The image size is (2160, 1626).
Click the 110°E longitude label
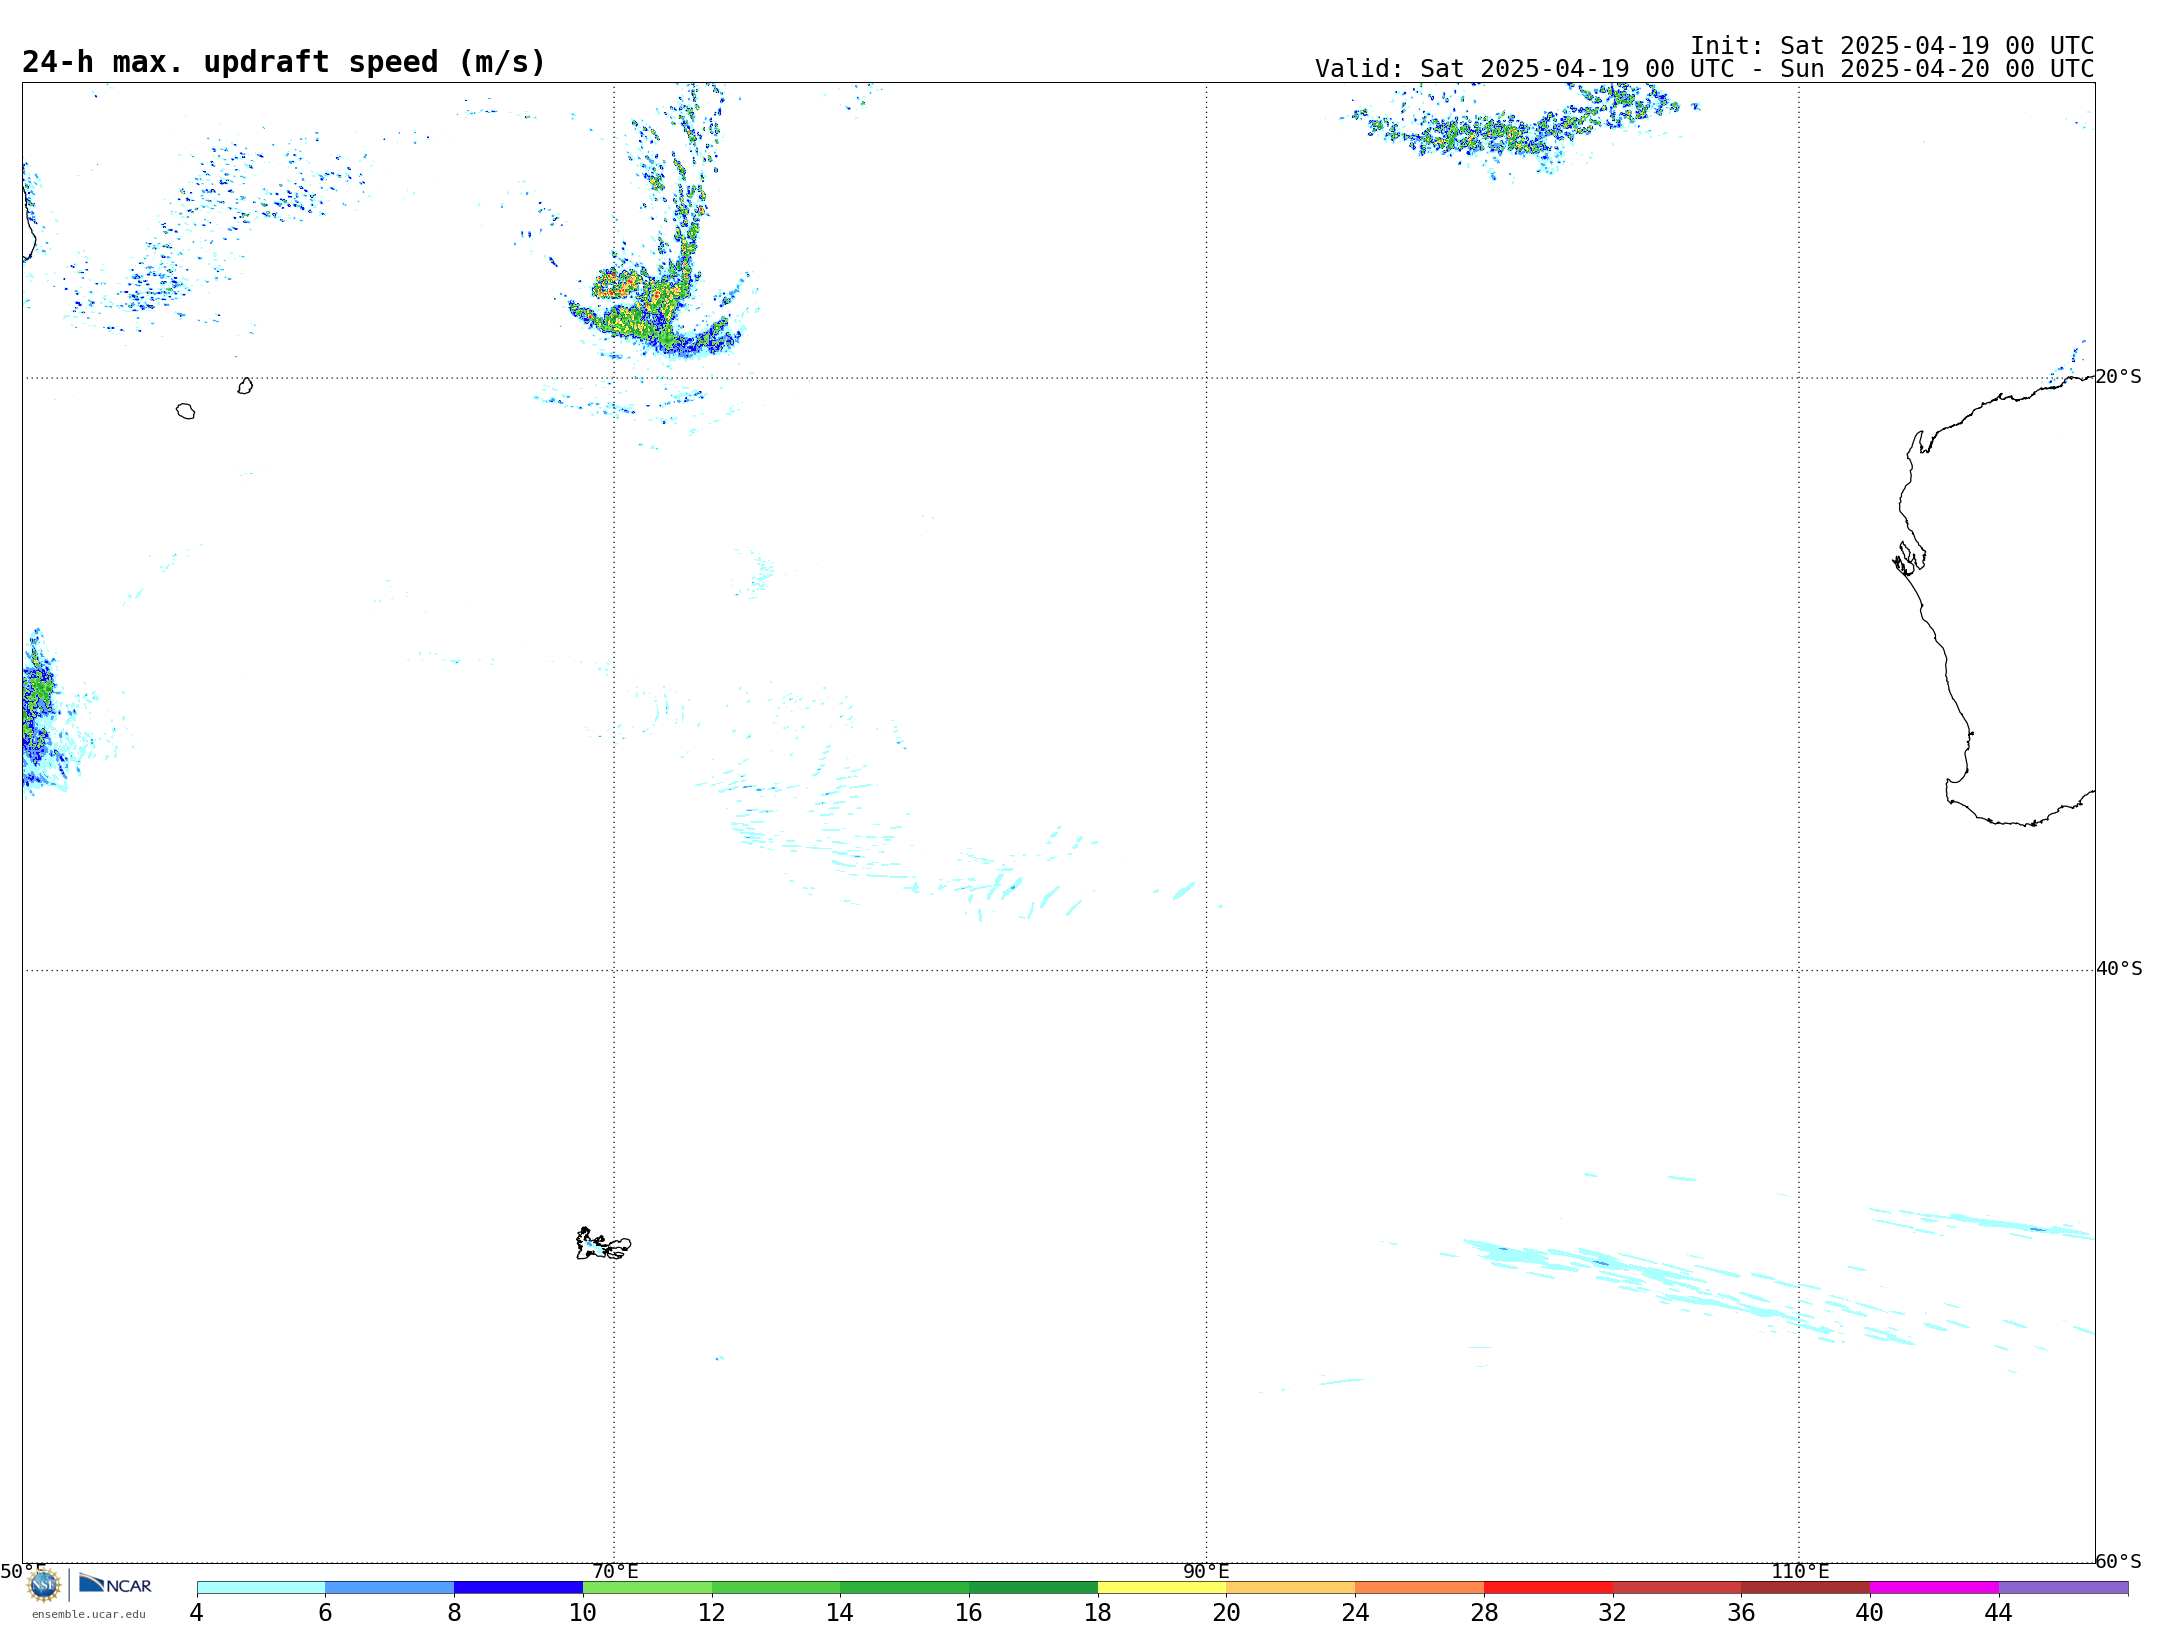(1800, 1572)
